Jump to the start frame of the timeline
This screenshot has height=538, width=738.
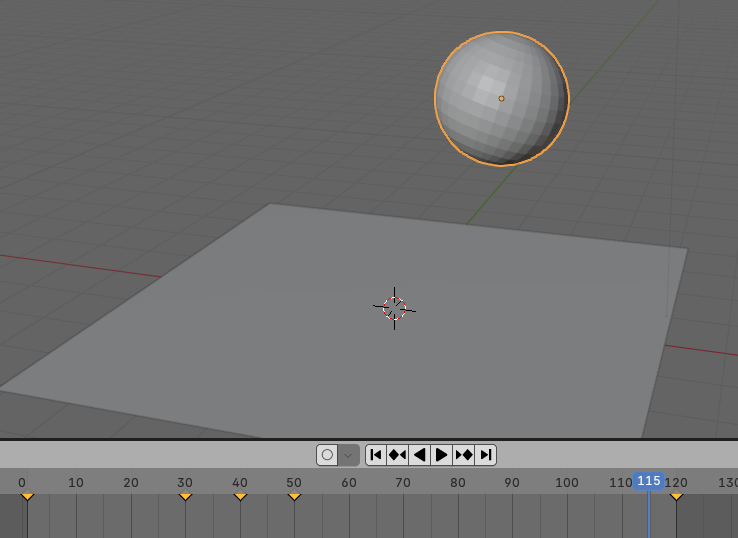376,455
